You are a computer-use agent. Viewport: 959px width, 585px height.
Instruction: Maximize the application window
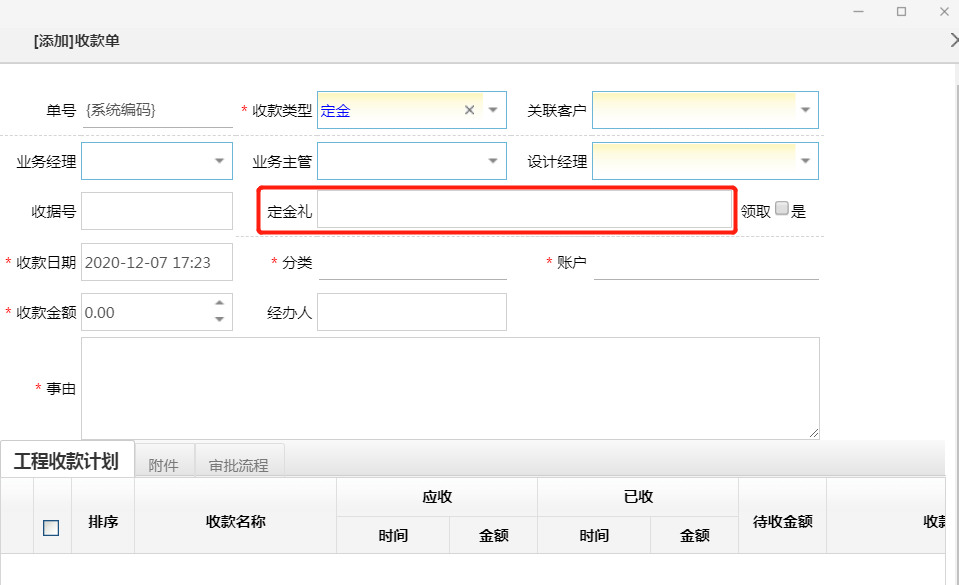pyautogui.click(x=901, y=11)
